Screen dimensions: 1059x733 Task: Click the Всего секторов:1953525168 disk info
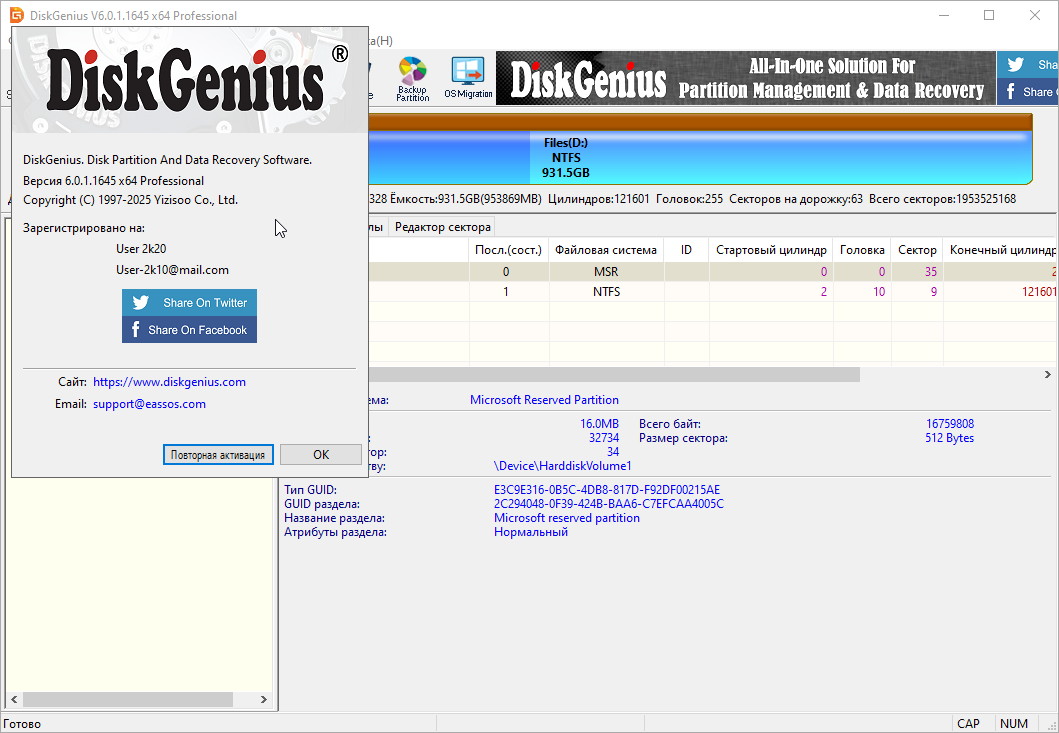tap(942, 199)
